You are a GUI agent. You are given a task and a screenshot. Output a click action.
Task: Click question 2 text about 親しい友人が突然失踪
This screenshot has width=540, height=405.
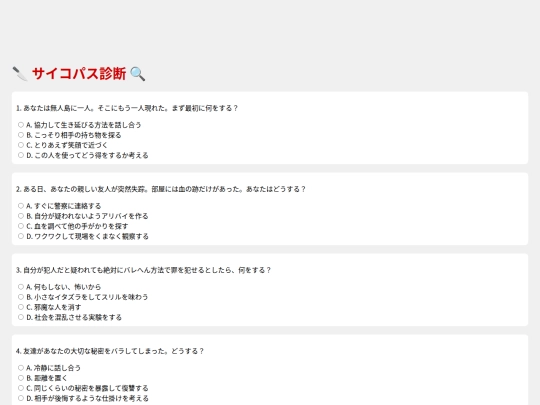[x=161, y=189]
